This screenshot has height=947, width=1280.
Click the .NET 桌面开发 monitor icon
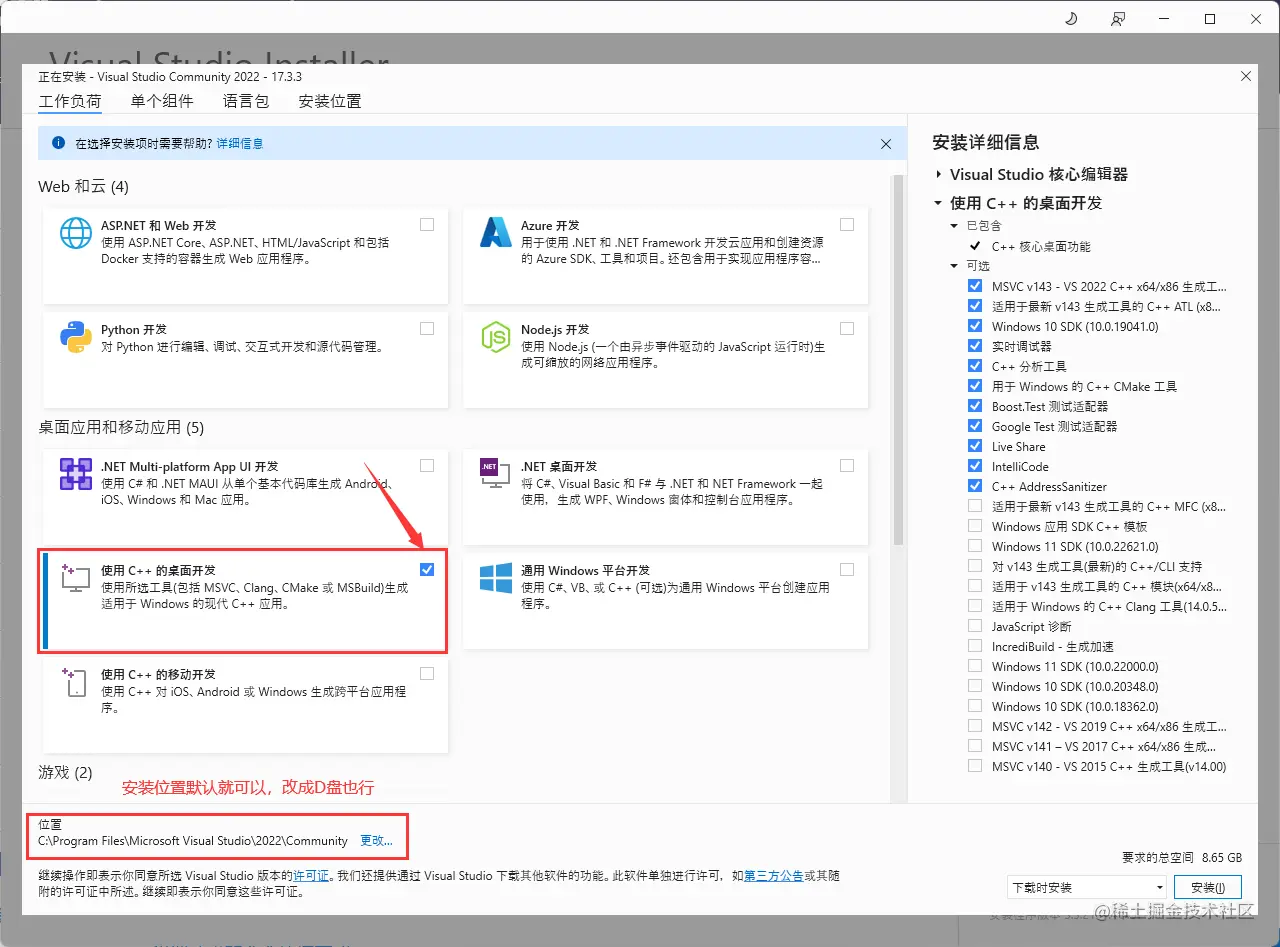coord(496,474)
